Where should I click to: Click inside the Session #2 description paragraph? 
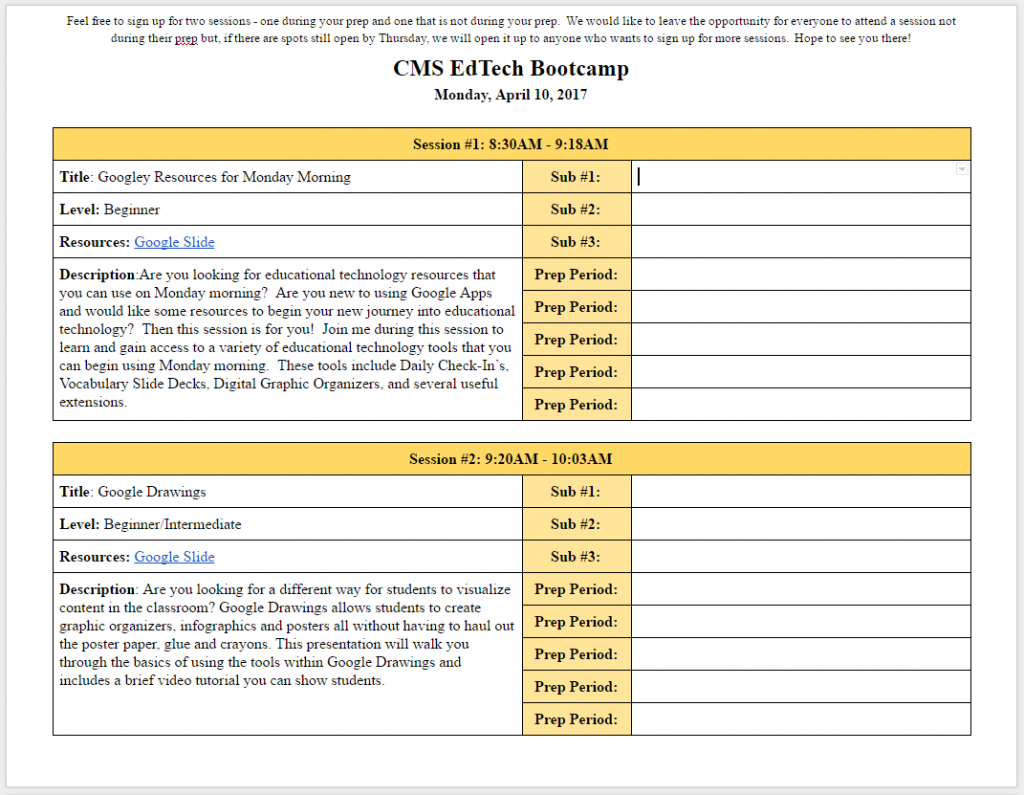[287, 635]
